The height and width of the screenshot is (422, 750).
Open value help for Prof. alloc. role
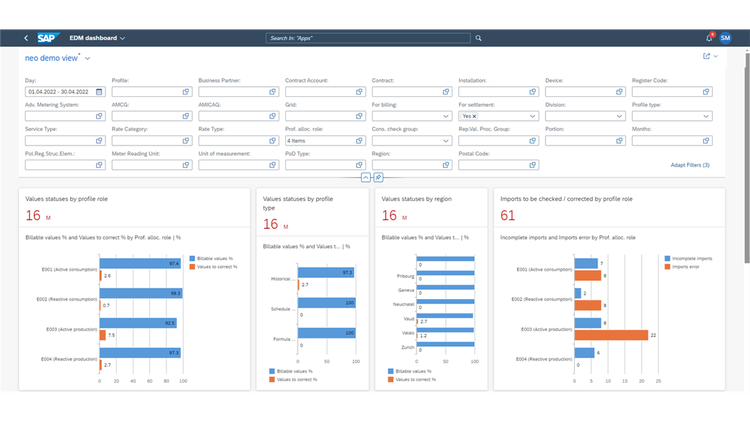(359, 141)
